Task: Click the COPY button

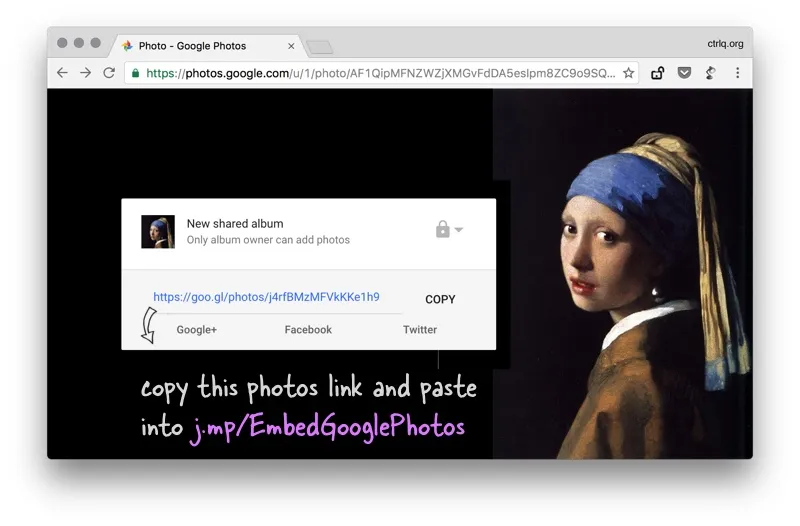Action: [x=440, y=299]
